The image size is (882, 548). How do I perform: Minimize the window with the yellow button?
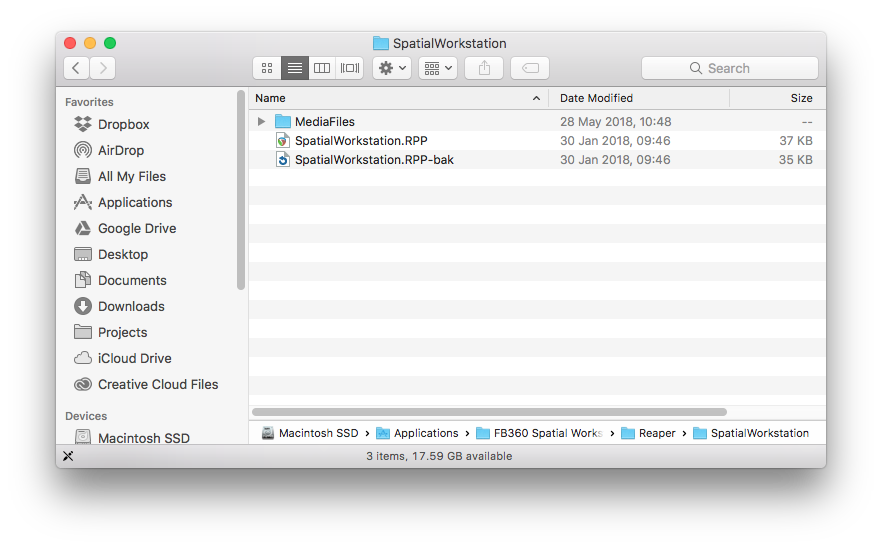tap(90, 43)
